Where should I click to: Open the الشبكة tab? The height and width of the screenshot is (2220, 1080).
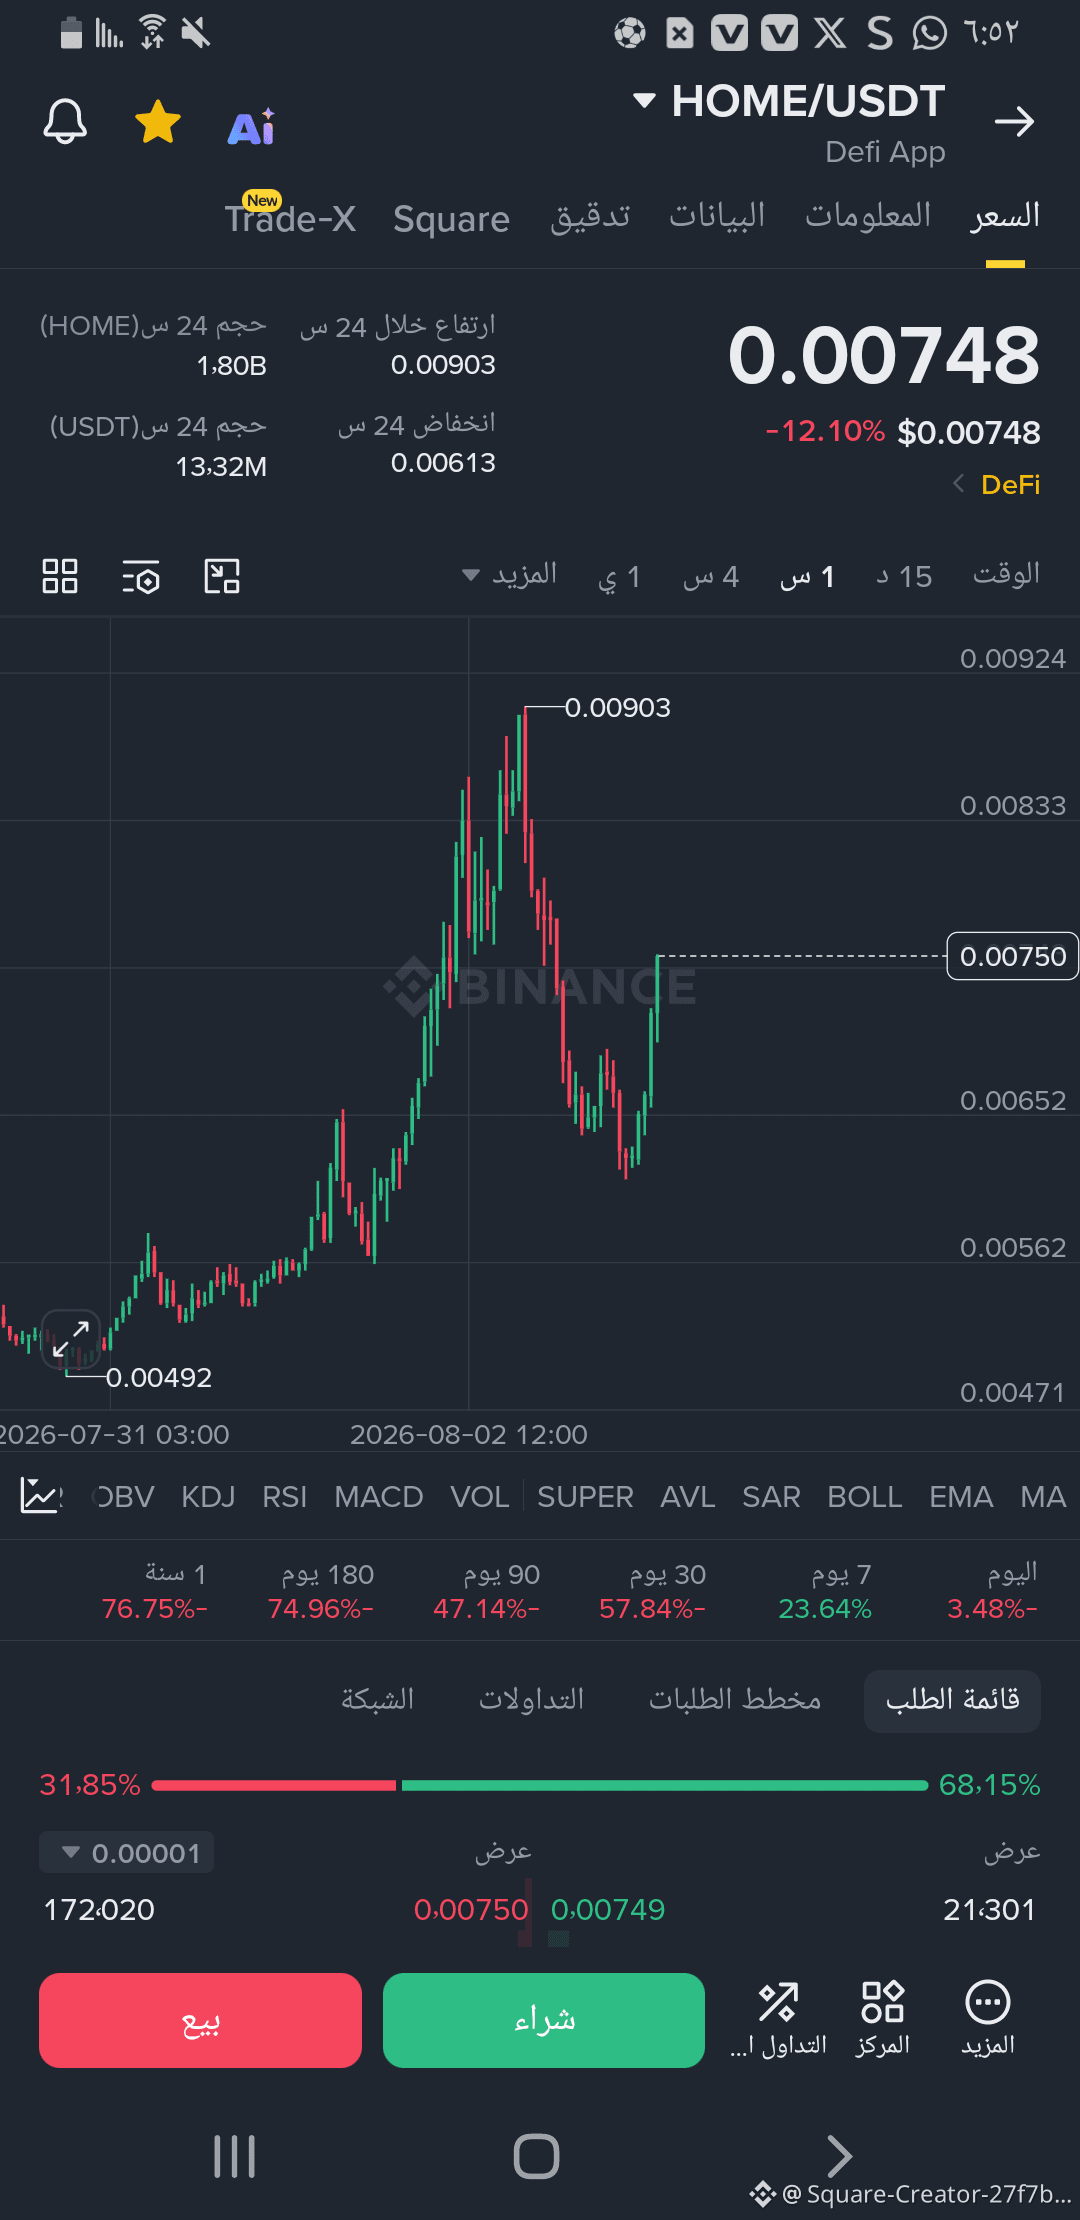pos(377,1700)
